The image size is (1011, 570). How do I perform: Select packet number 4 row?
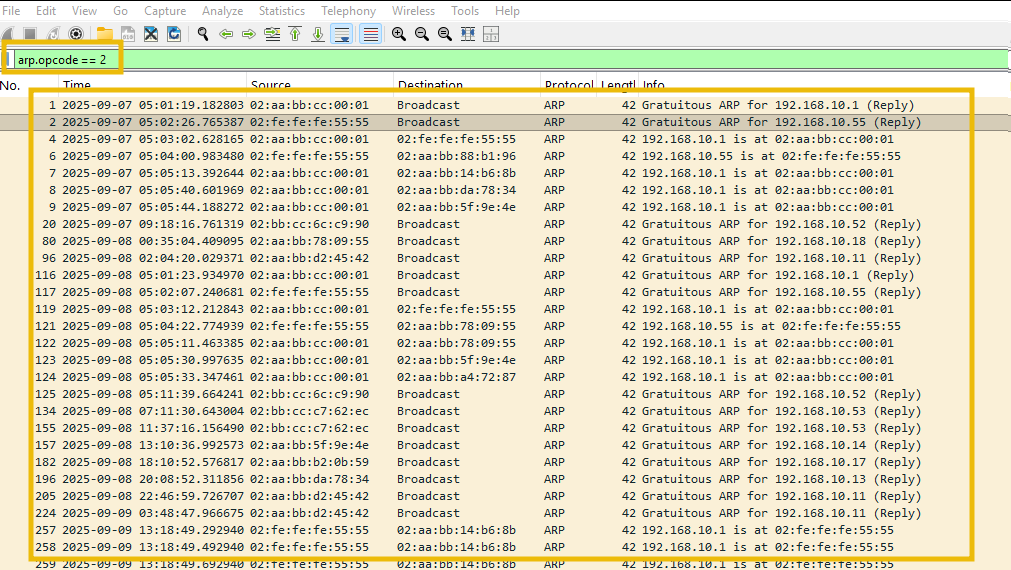pos(506,139)
